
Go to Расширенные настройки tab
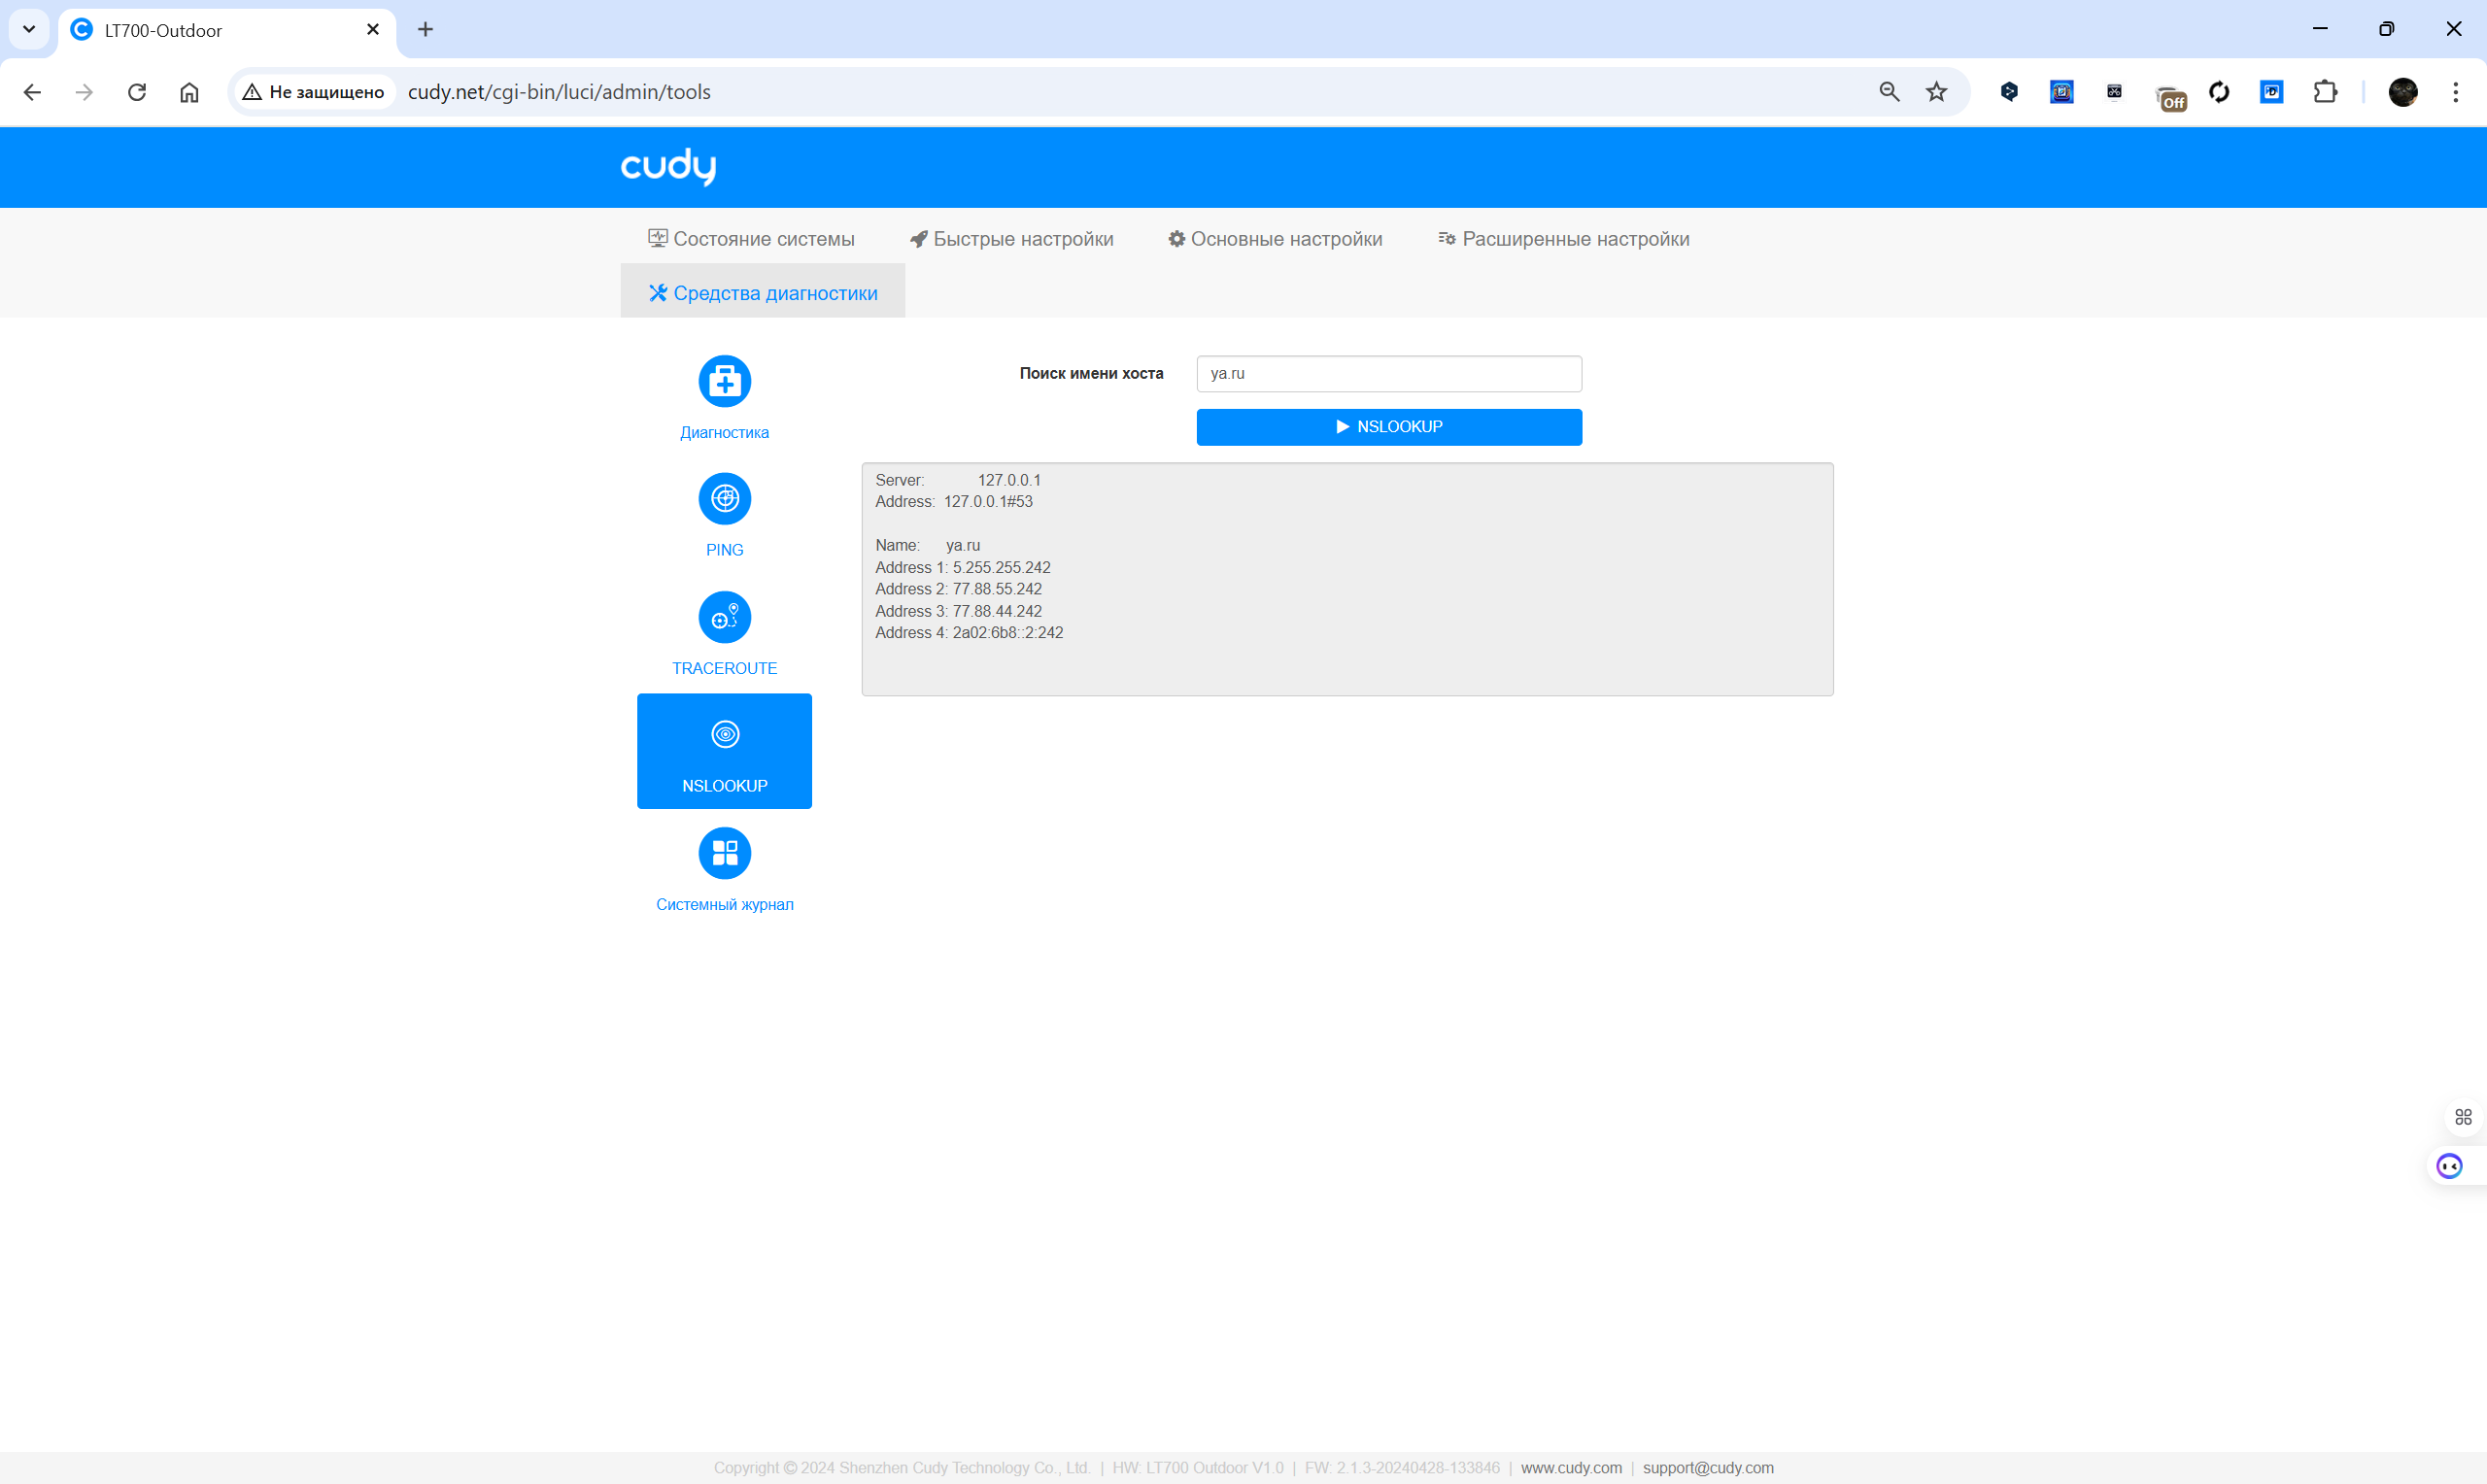[1563, 239]
